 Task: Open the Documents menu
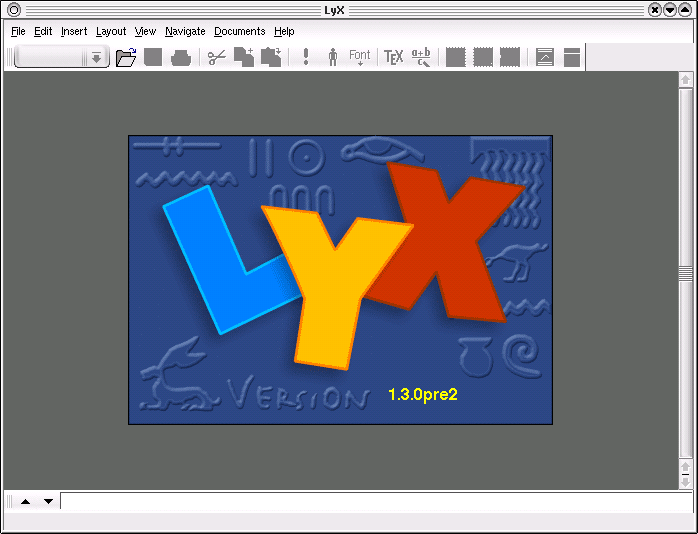(240, 31)
